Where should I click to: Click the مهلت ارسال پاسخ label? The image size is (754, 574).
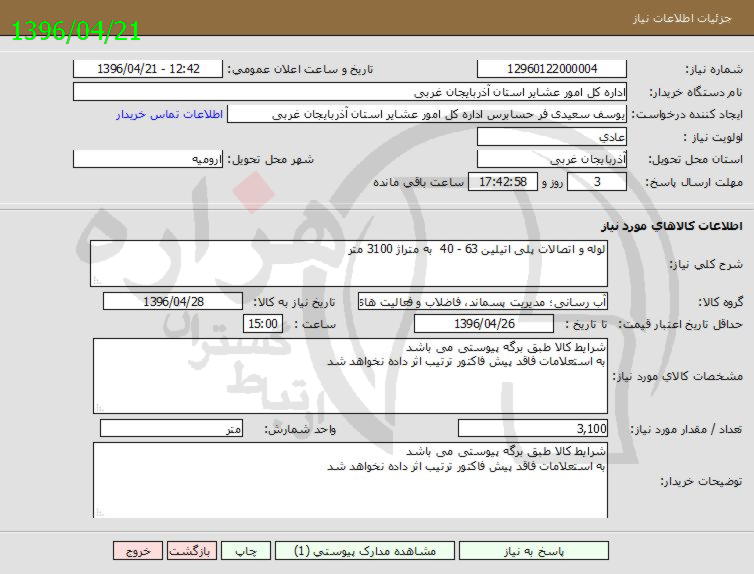click(694, 182)
